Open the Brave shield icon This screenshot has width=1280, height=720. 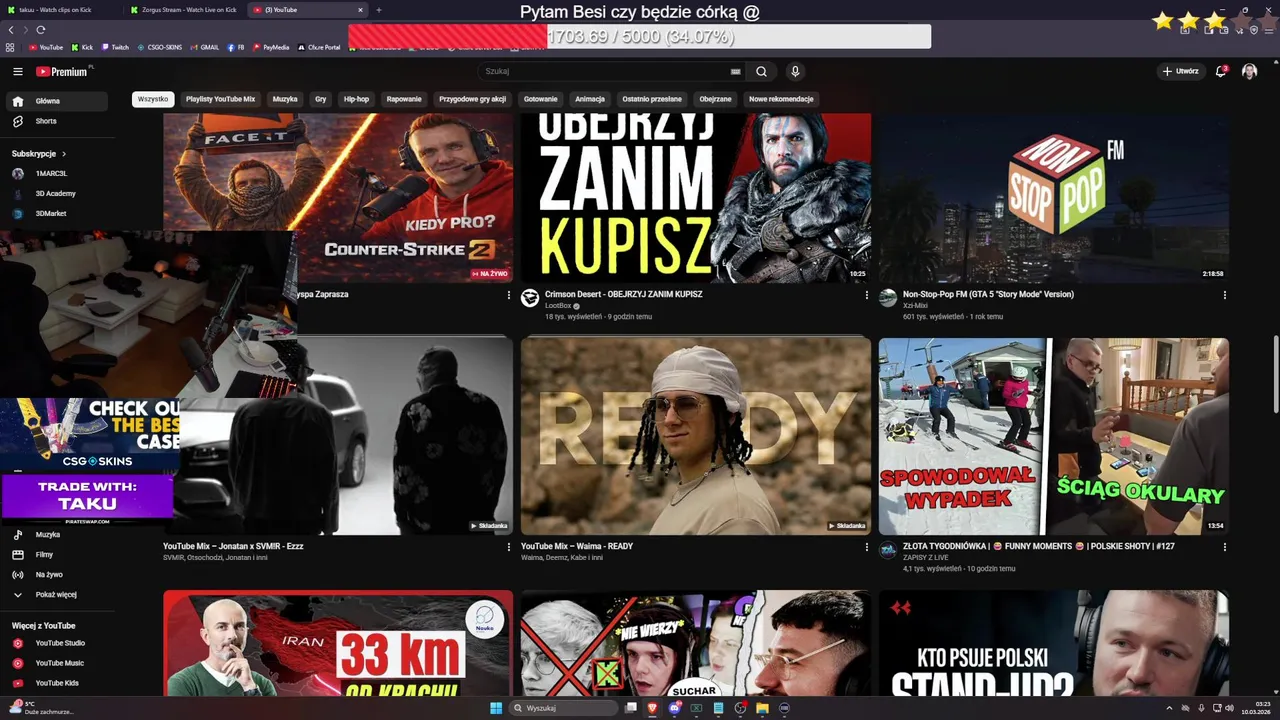[1254, 30]
